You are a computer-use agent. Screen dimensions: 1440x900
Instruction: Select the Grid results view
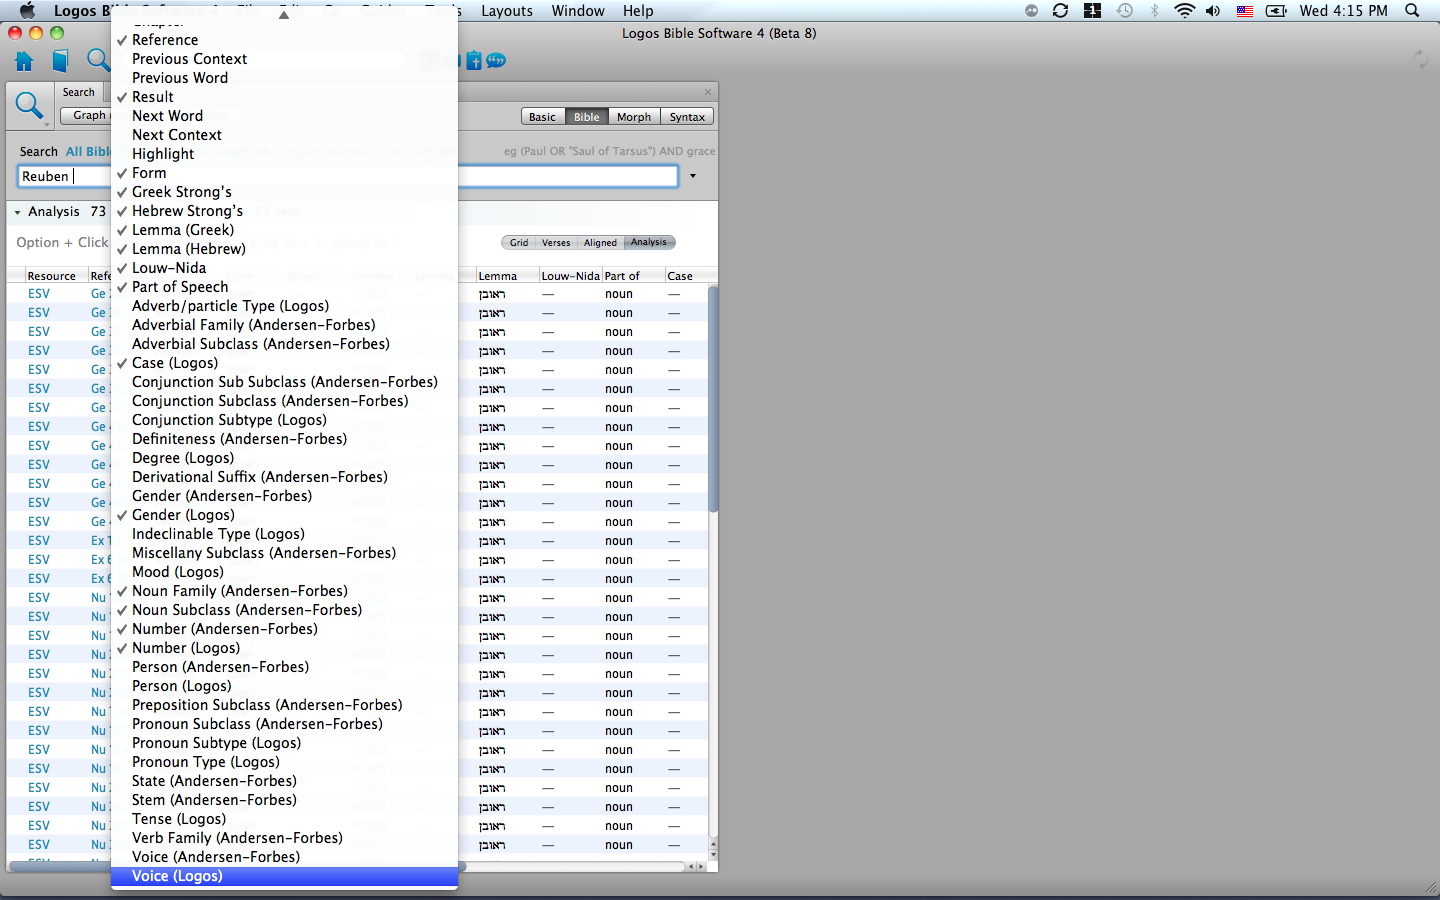tap(518, 243)
